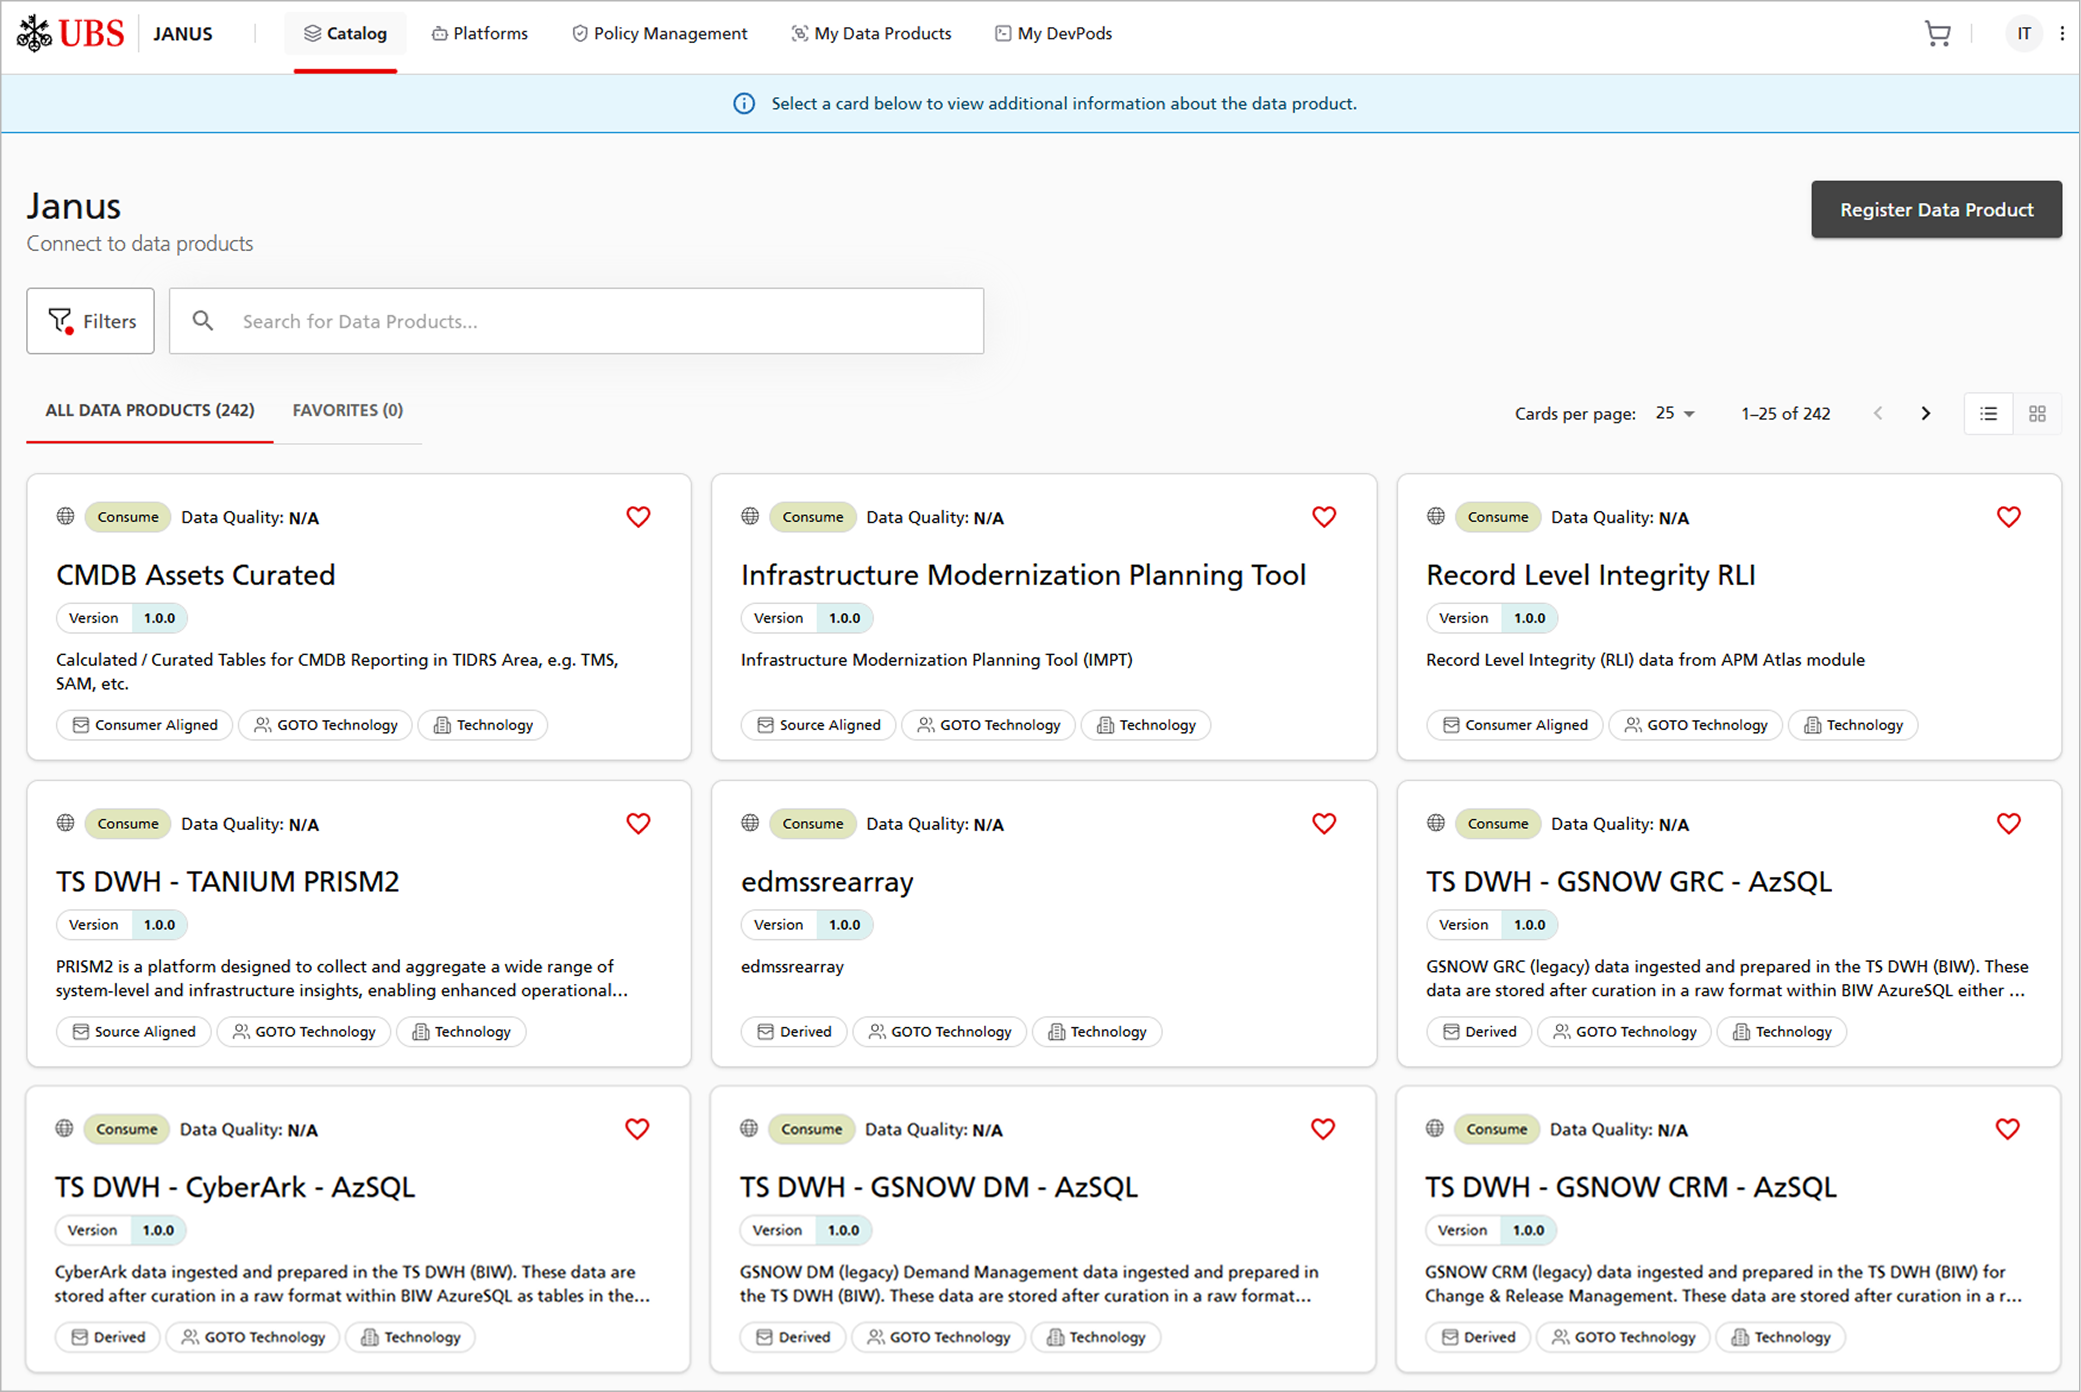The width and height of the screenshot is (2081, 1392).
Task: Switch to the Favorites tab
Action: [x=347, y=410]
